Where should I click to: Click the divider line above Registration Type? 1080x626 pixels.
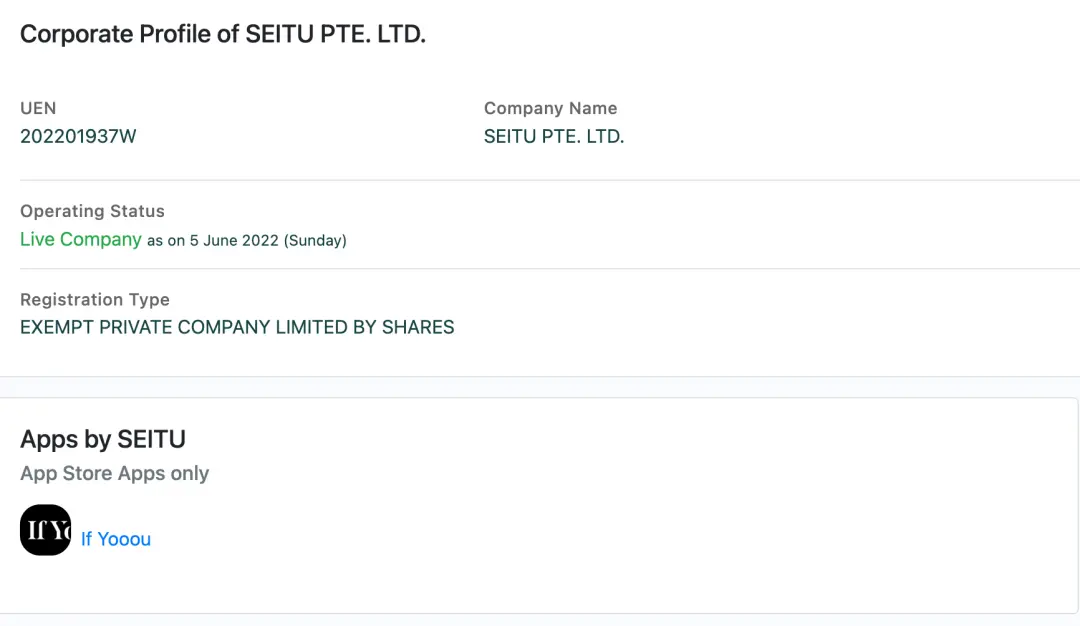click(540, 268)
